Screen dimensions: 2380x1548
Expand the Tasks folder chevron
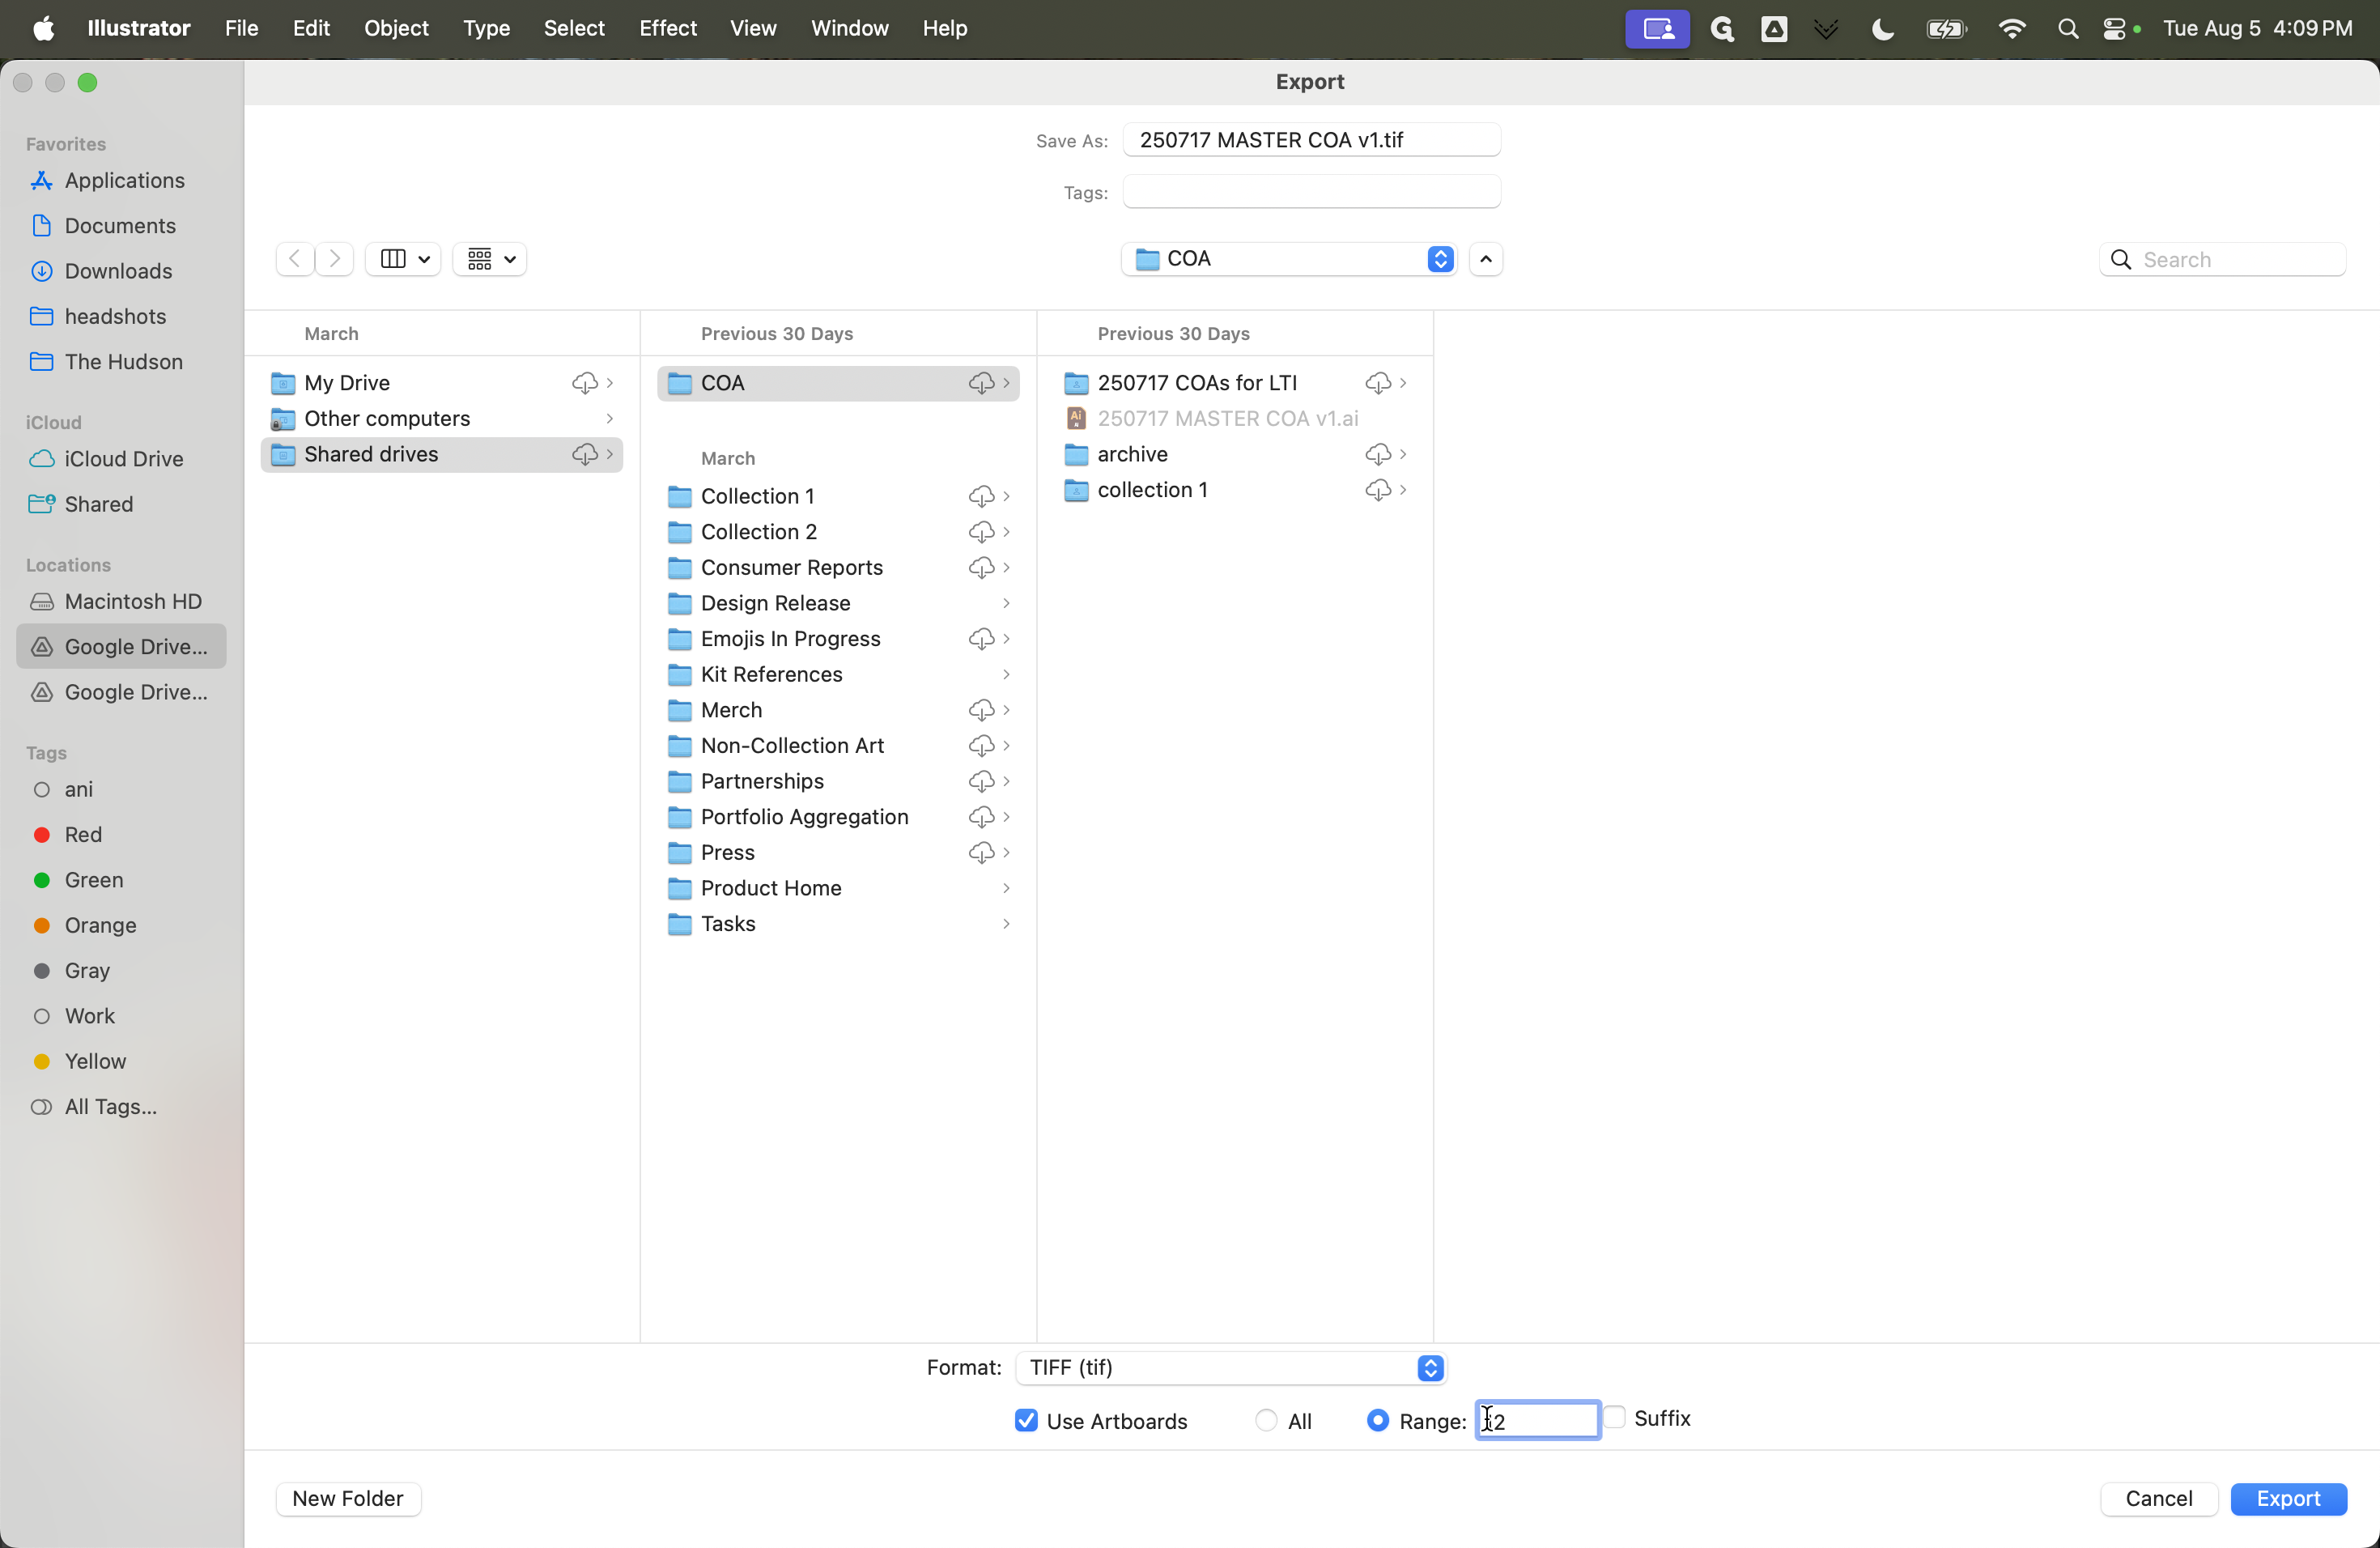tap(1006, 924)
